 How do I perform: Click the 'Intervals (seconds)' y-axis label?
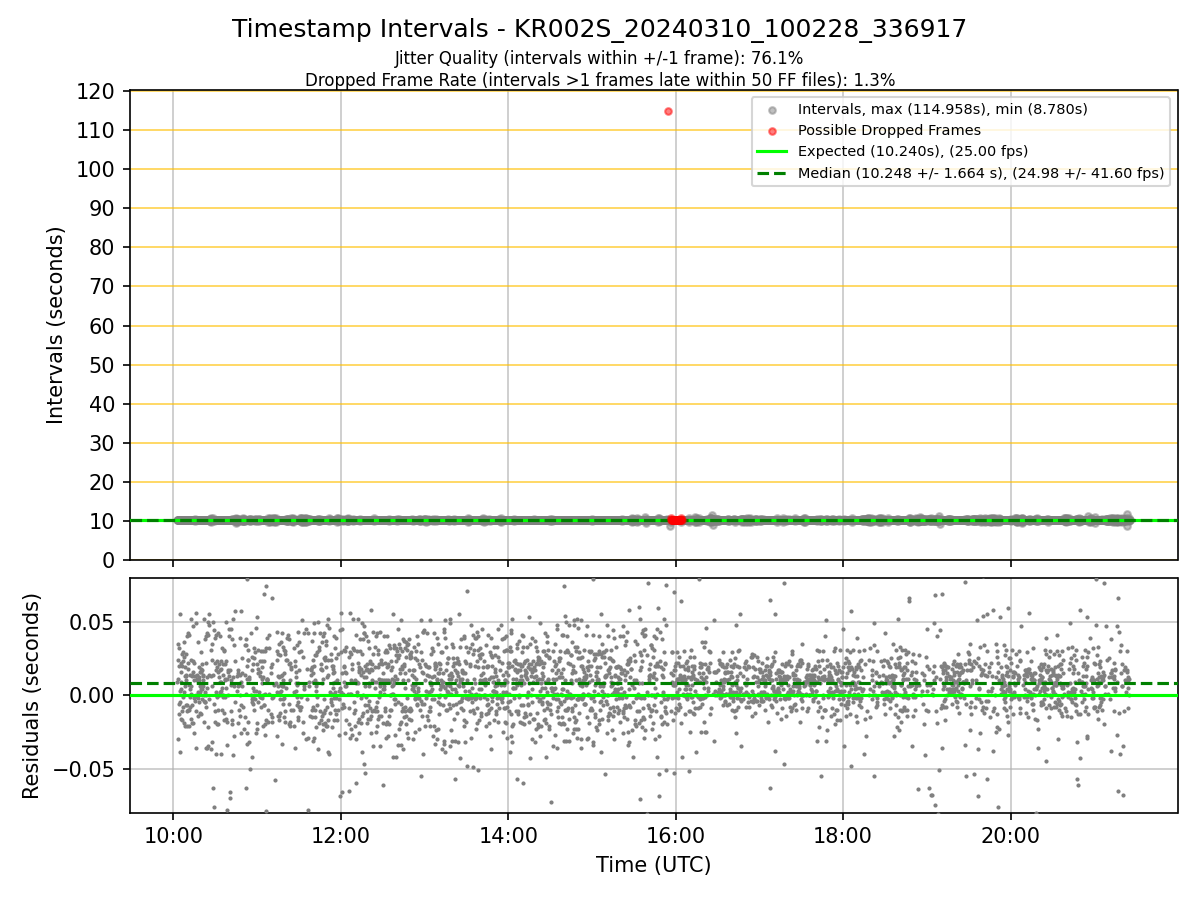point(56,325)
